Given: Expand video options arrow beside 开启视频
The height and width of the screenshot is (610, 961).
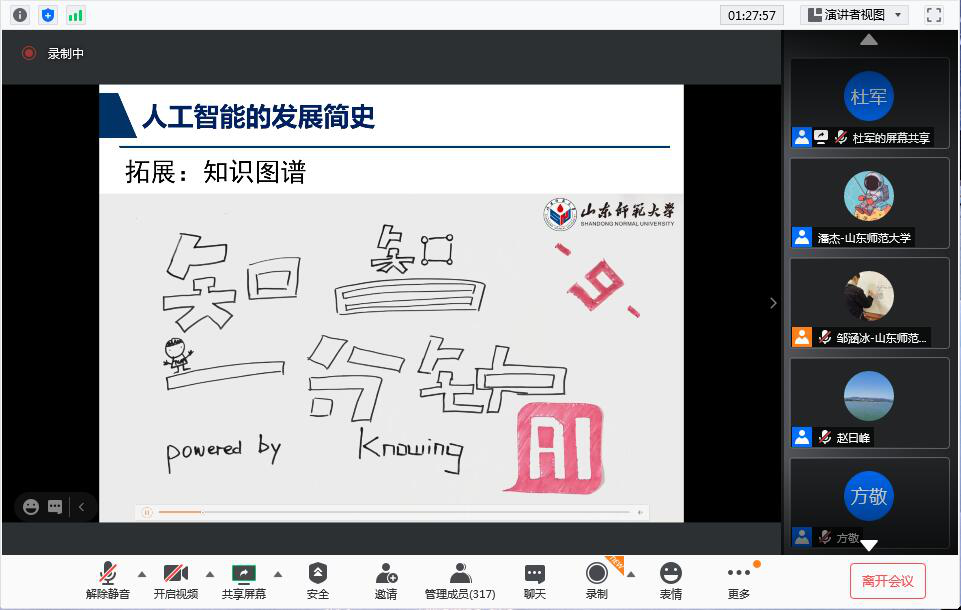Looking at the screenshot, I should tap(210, 574).
